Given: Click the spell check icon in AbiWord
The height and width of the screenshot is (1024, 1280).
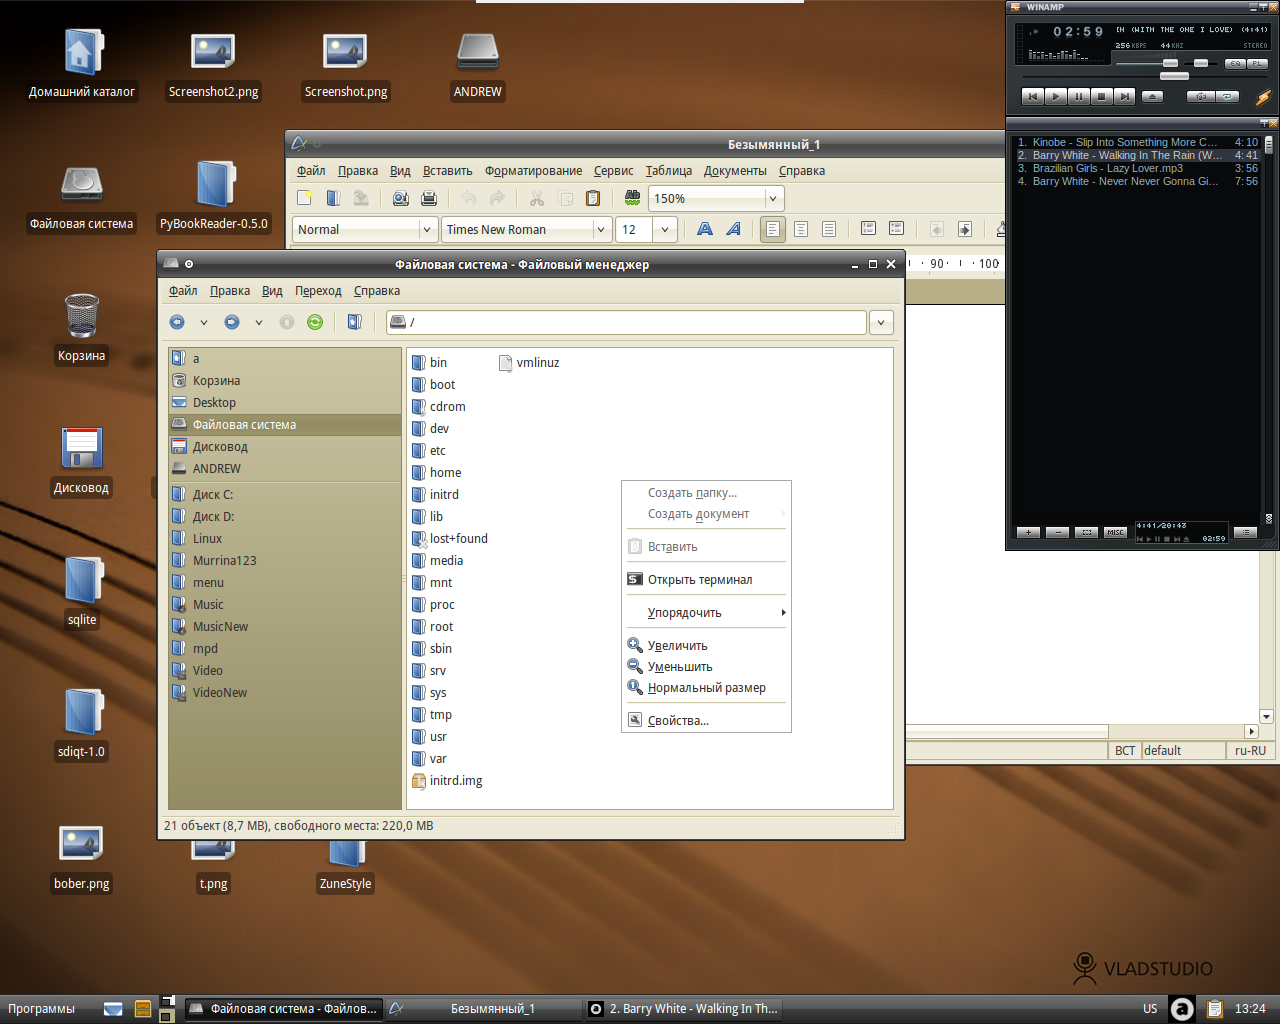Looking at the screenshot, I should pos(632,198).
